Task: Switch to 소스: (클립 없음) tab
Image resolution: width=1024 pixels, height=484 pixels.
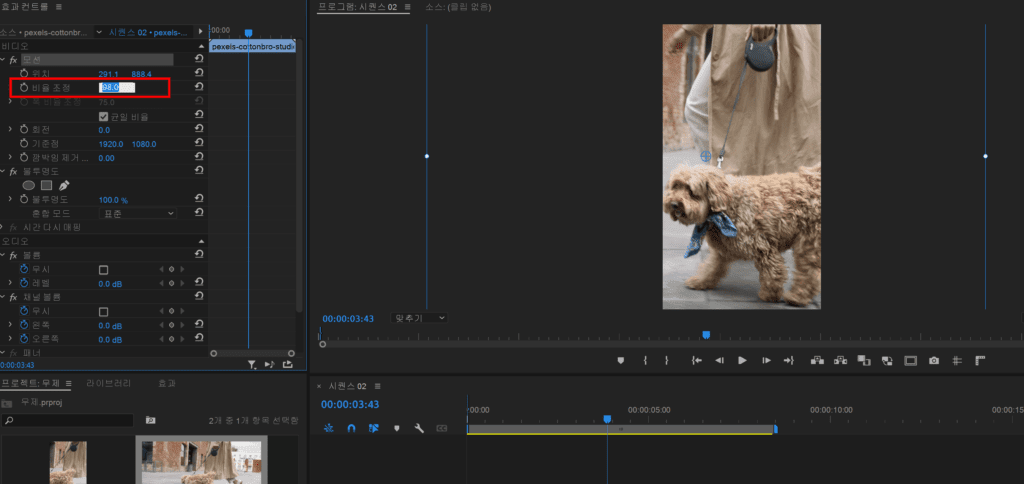Action: 458,7
